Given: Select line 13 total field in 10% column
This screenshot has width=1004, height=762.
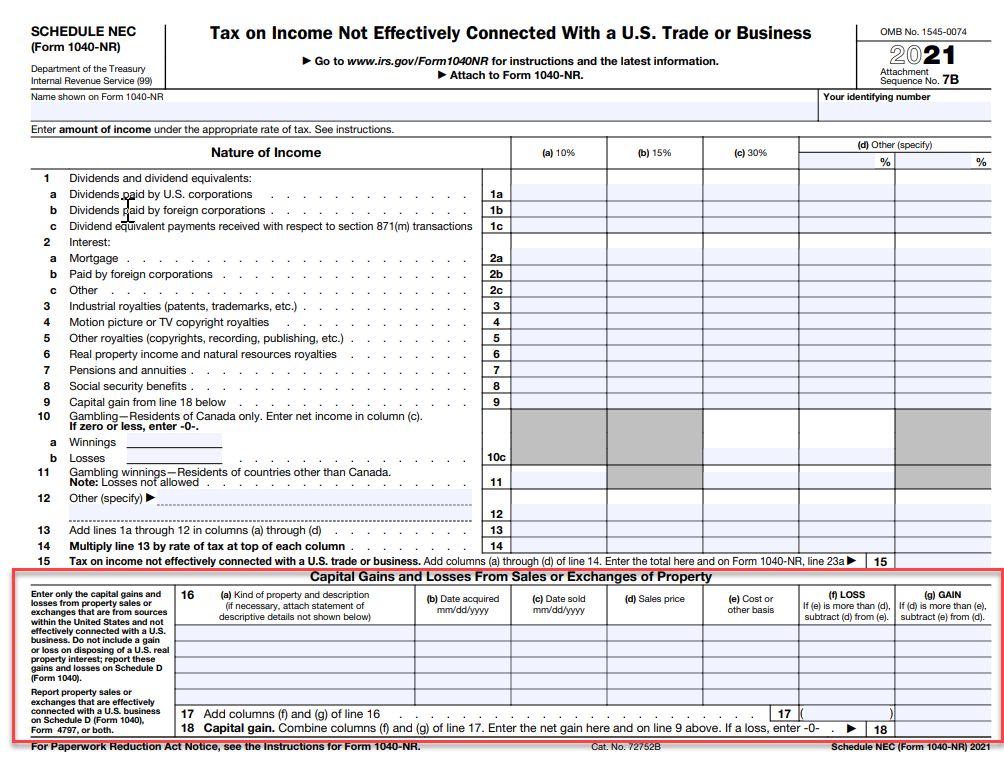Looking at the screenshot, I should 559,529.
